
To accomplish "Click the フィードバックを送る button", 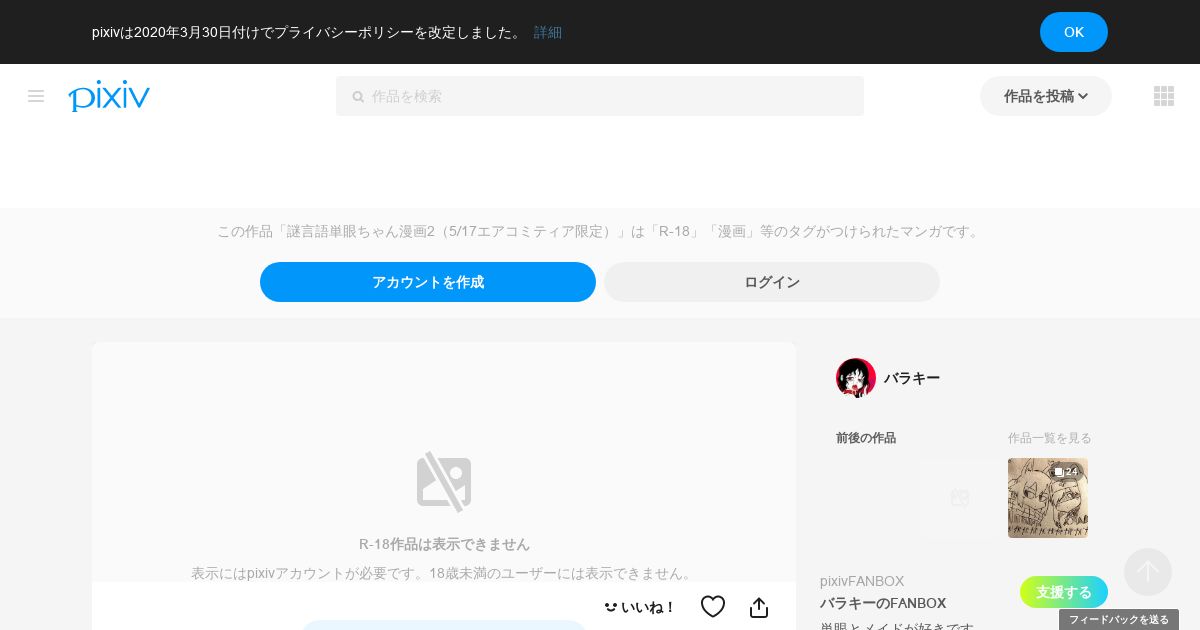I will 1119,620.
